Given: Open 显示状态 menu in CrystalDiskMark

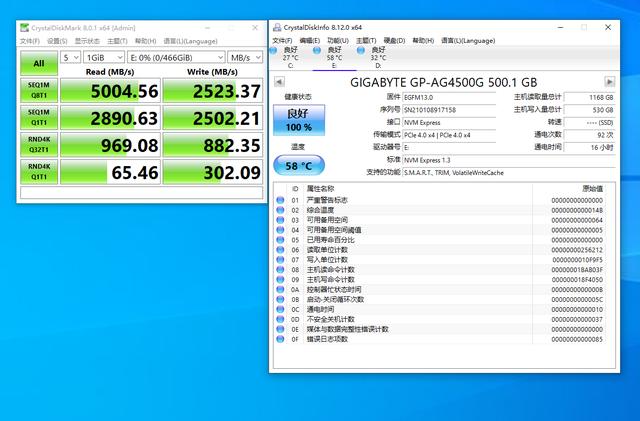Looking at the screenshot, I should (87, 41).
